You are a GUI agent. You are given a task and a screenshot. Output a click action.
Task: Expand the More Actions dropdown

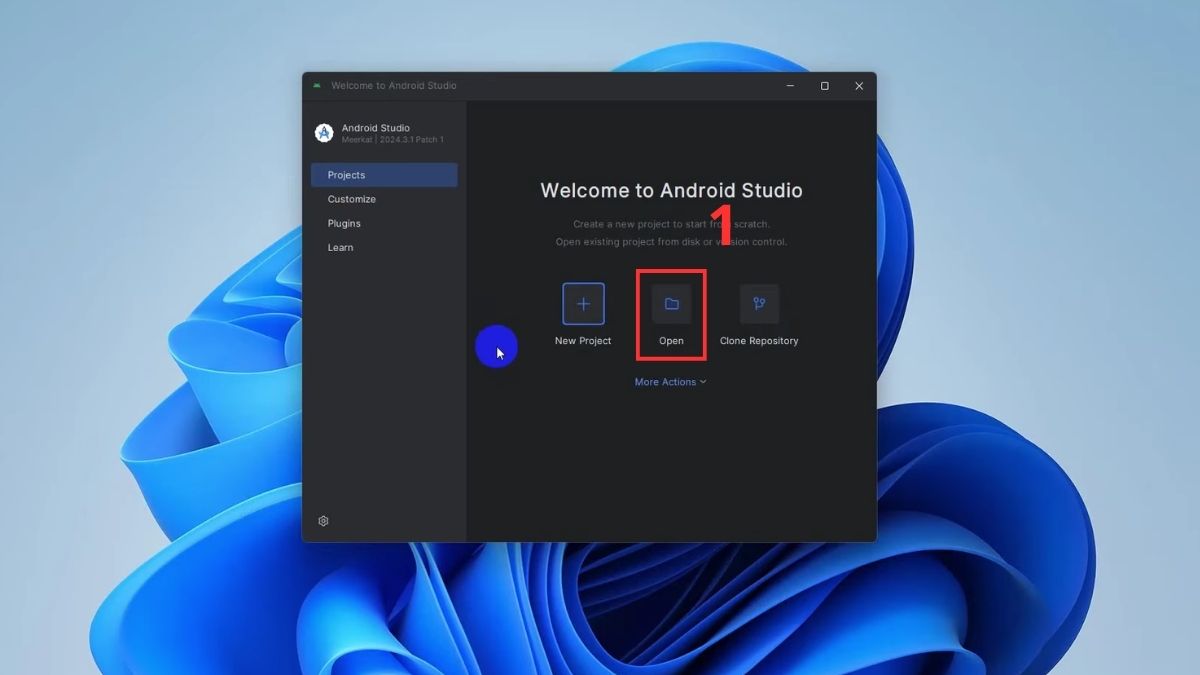point(670,382)
